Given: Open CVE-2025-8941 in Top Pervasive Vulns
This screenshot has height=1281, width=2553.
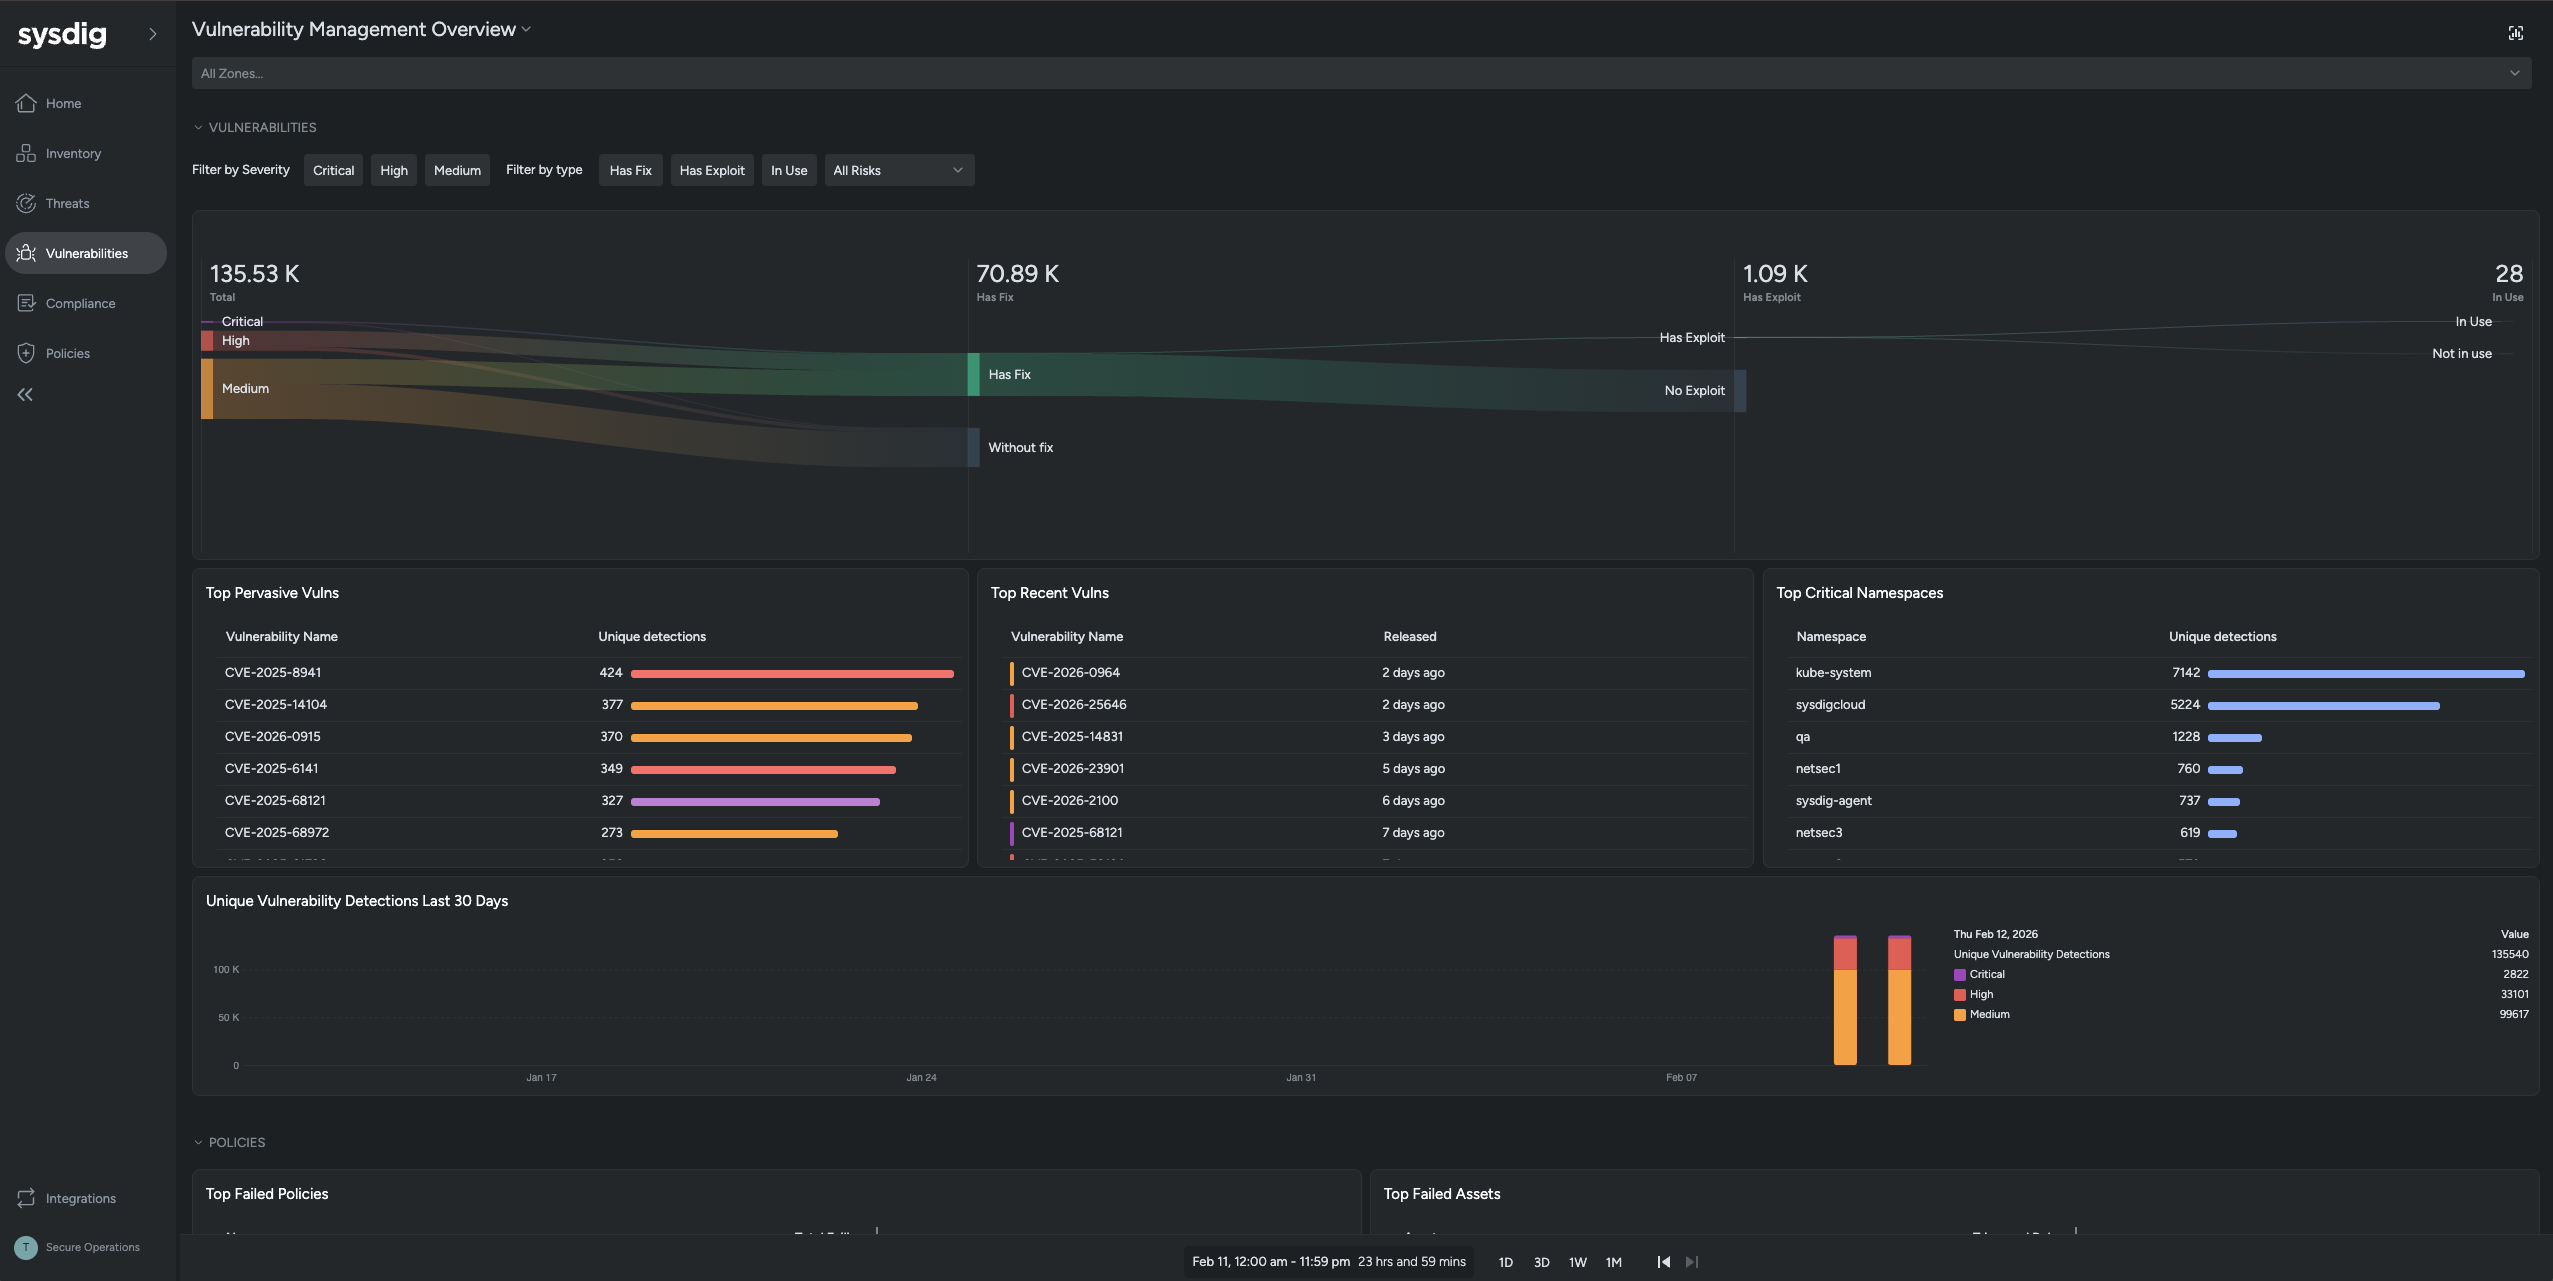Looking at the screenshot, I should click(x=273, y=673).
